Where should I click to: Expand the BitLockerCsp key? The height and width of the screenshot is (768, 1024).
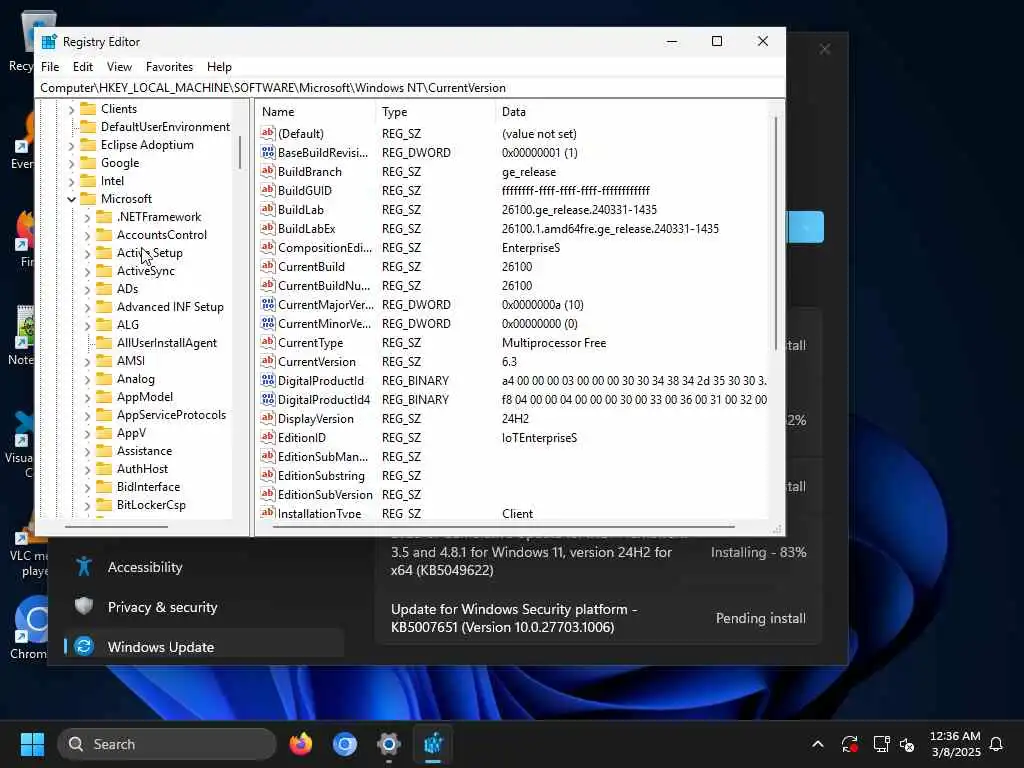pos(88,505)
